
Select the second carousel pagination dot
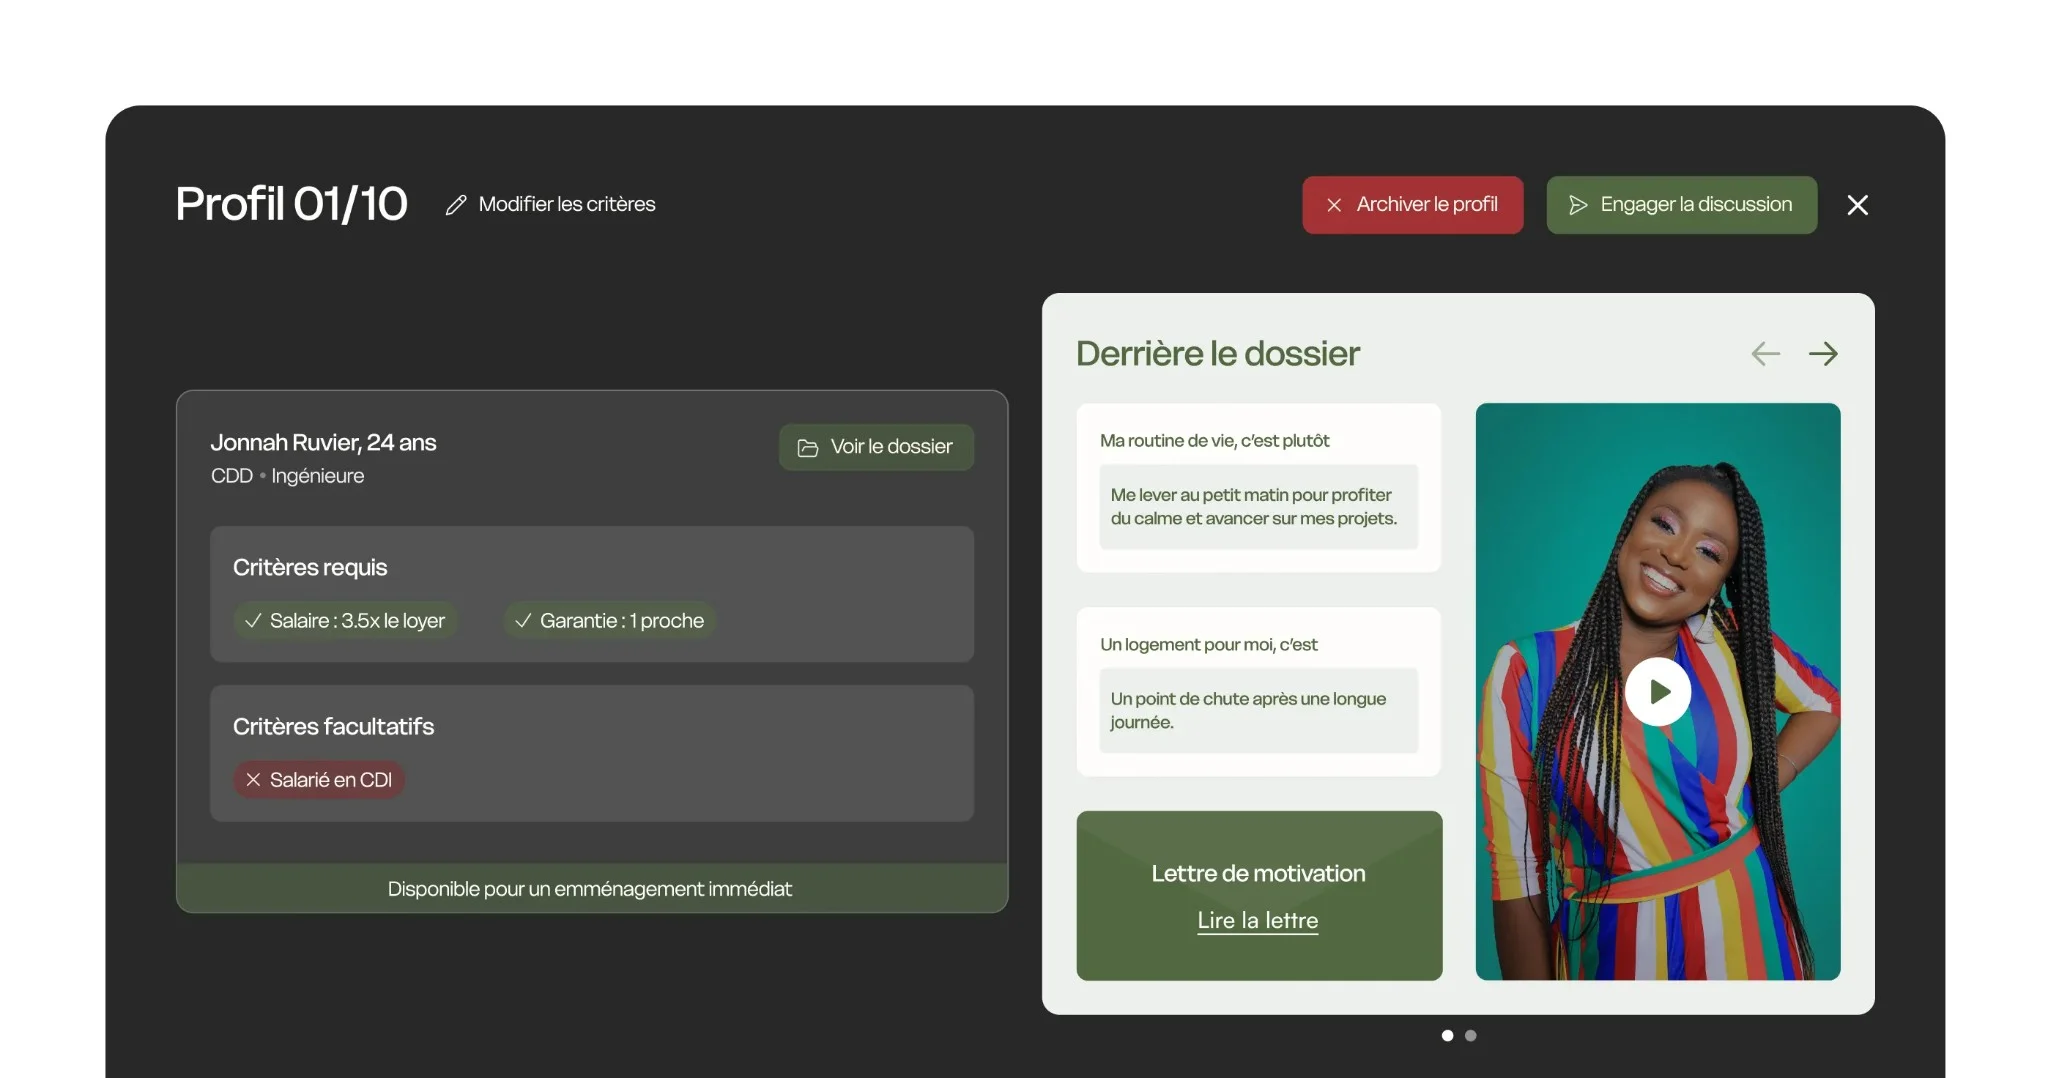pyautogui.click(x=1470, y=1036)
